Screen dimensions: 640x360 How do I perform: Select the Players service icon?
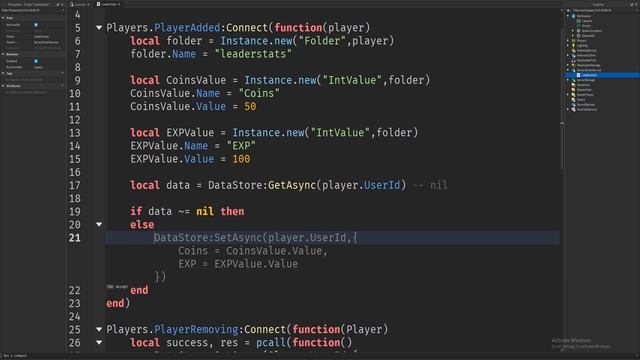coord(573,40)
